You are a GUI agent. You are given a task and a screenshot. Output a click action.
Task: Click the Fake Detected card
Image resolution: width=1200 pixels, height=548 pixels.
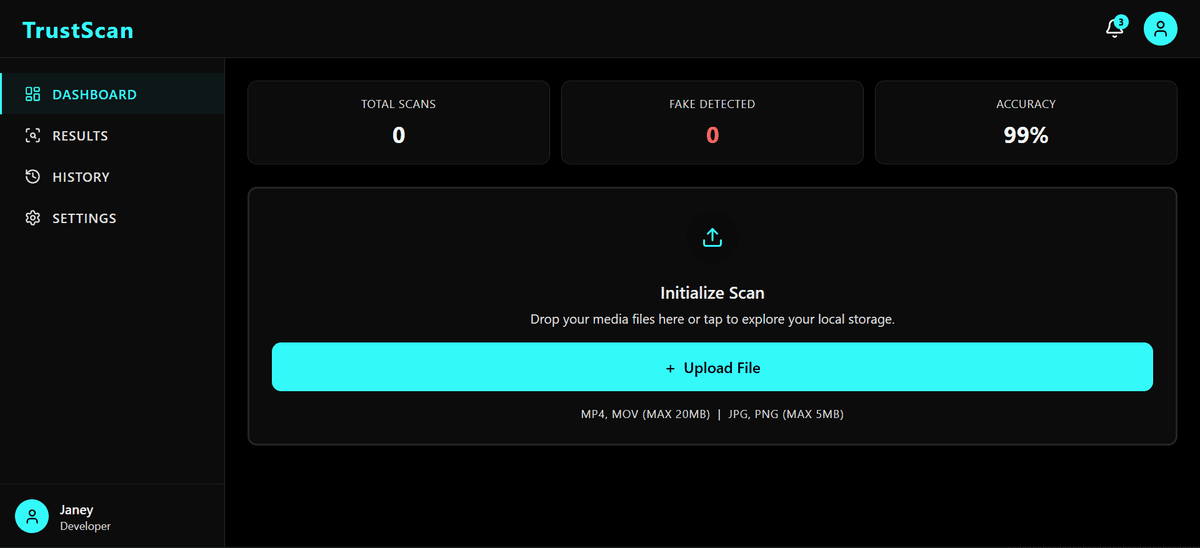click(712, 122)
